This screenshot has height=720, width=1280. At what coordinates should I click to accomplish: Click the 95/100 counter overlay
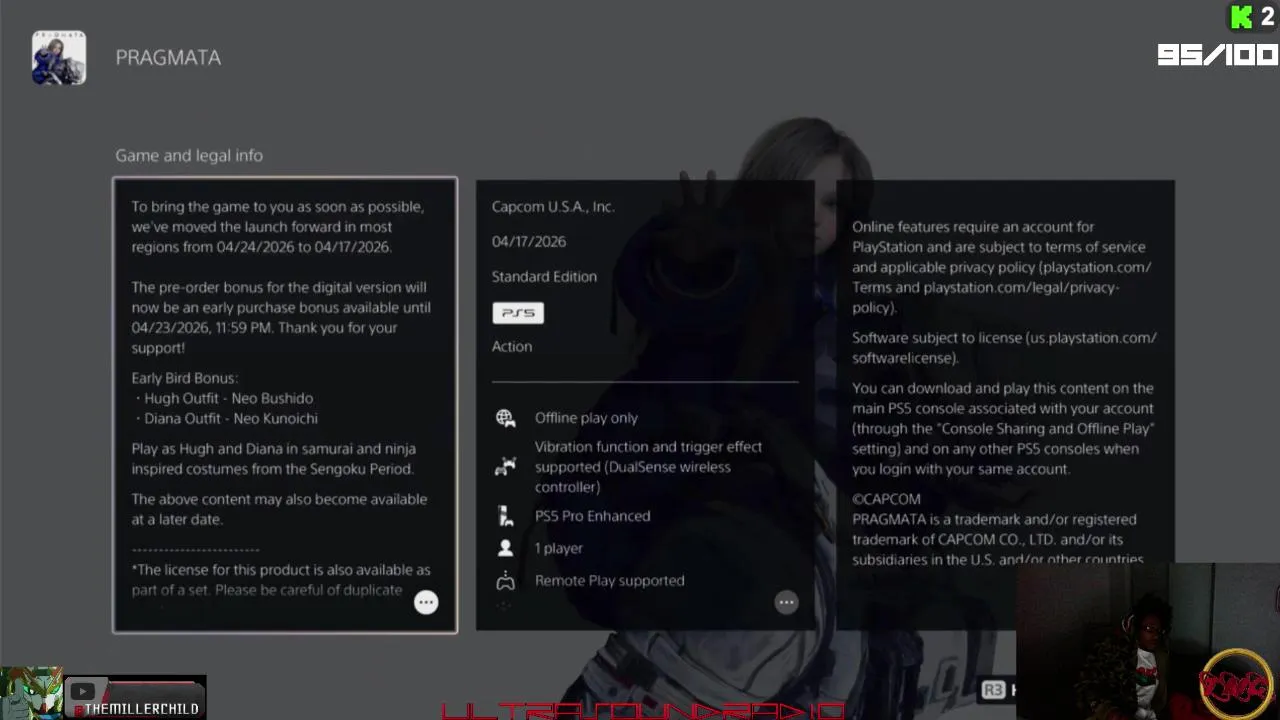(1217, 55)
